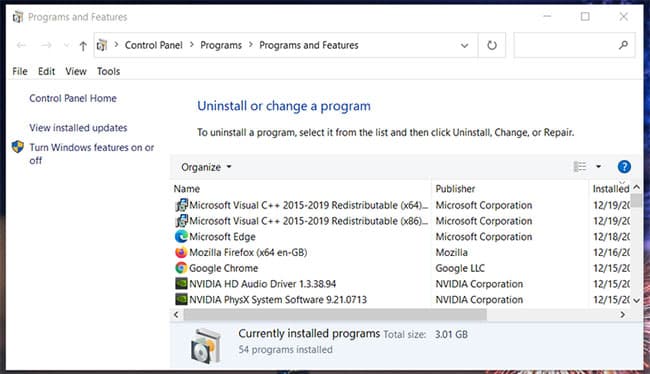Click Google LLC publisher cell
The image size is (650, 374).
pyautogui.click(x=460, y=268)
